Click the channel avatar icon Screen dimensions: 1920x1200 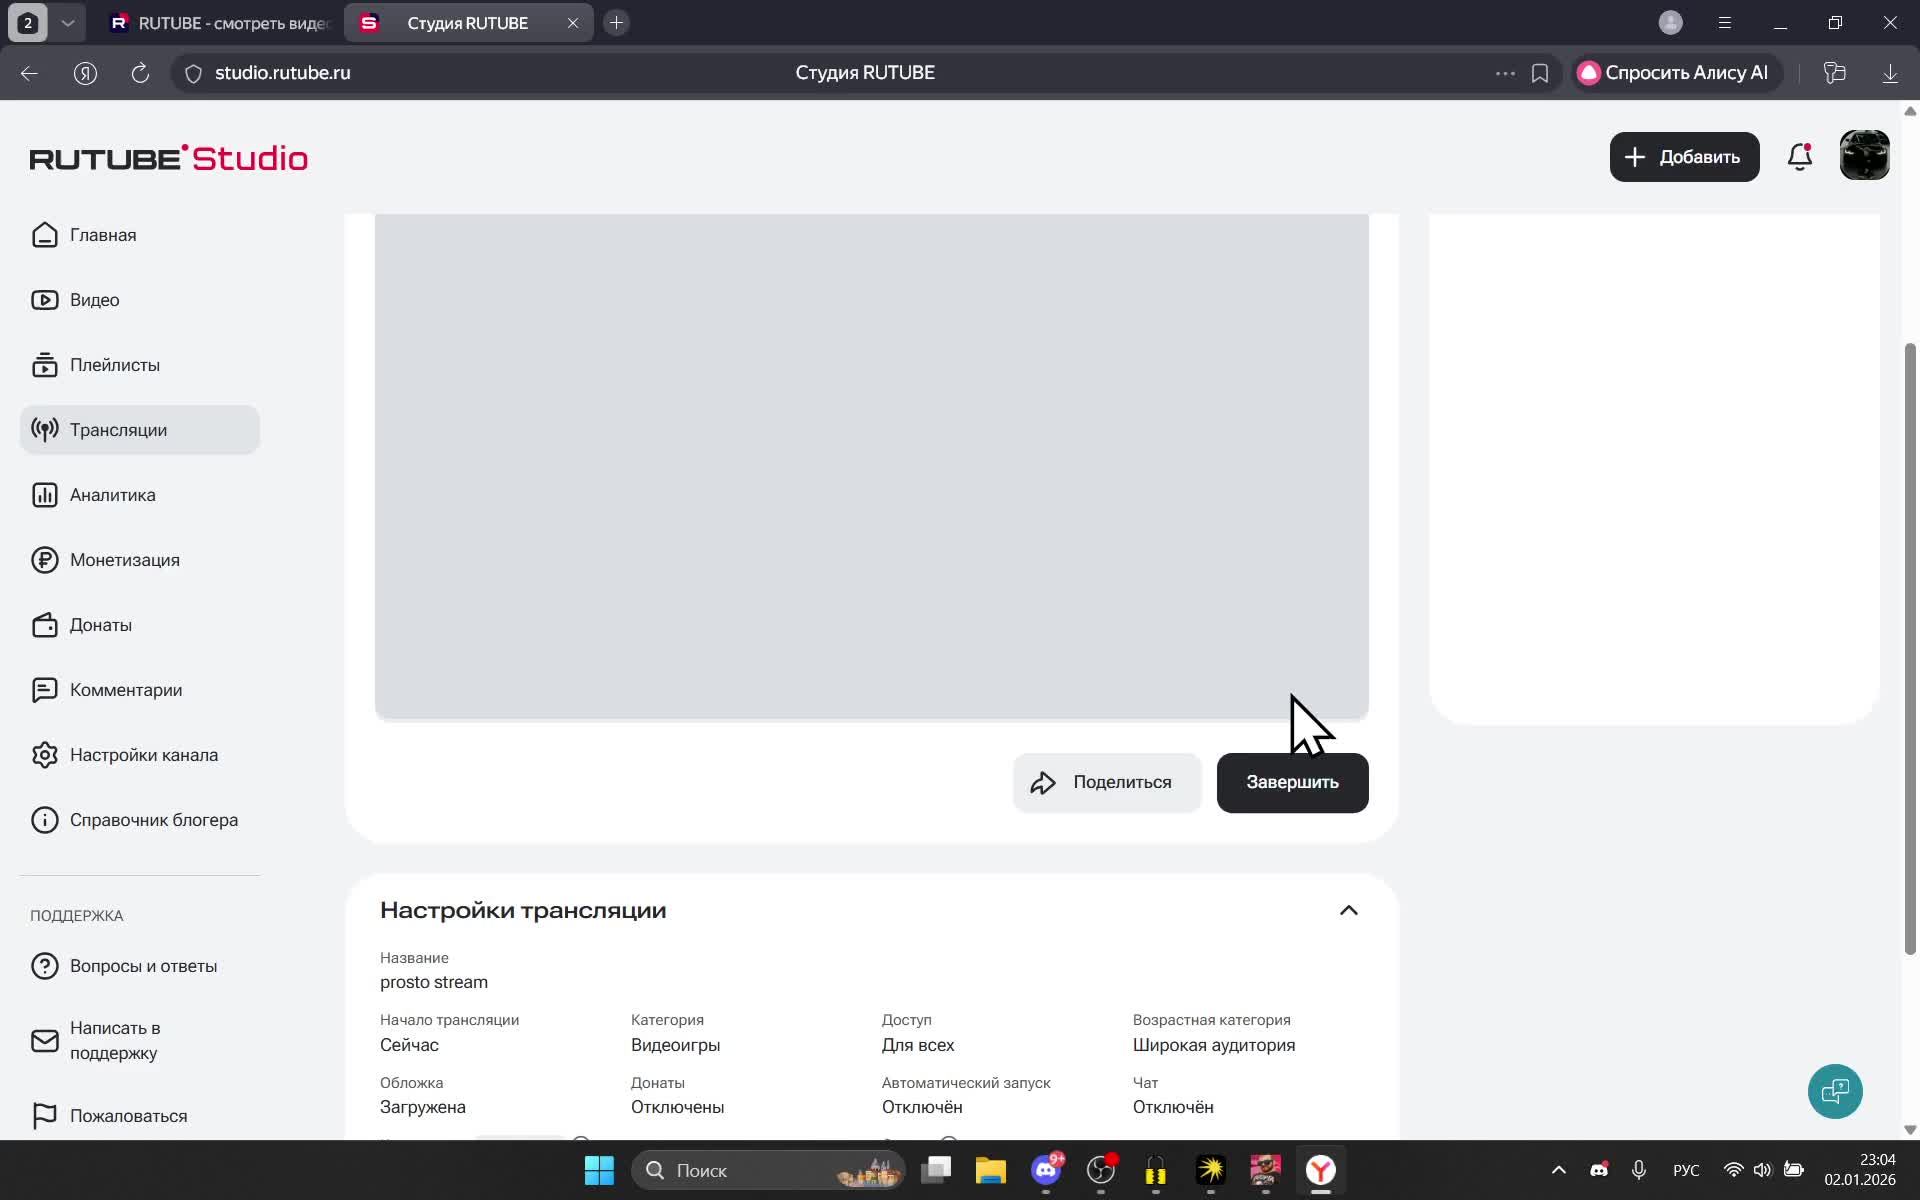tap(1864, 156)
